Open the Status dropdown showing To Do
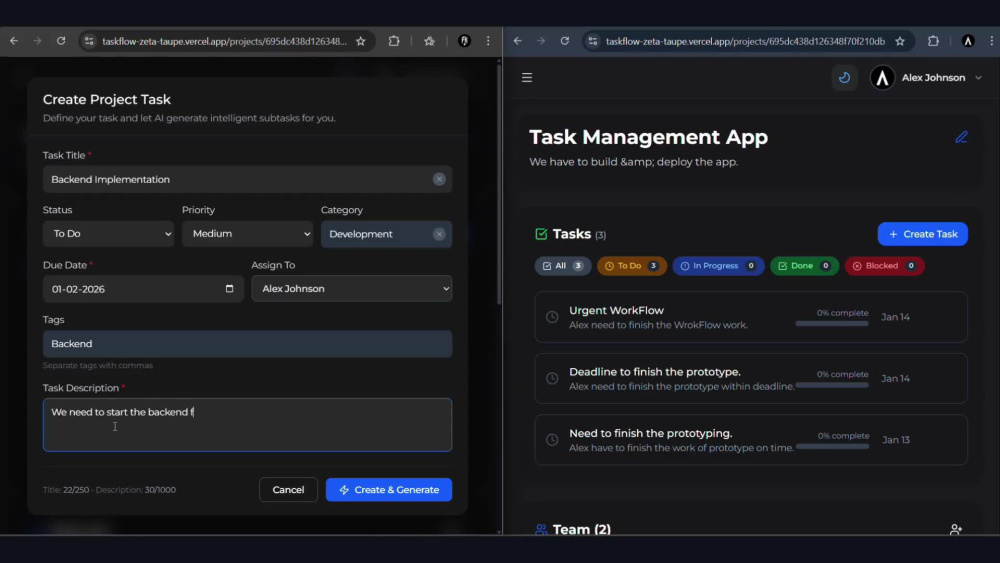Image resolution: width=1000 pixels, height=563 pixels. coord(108,234)
